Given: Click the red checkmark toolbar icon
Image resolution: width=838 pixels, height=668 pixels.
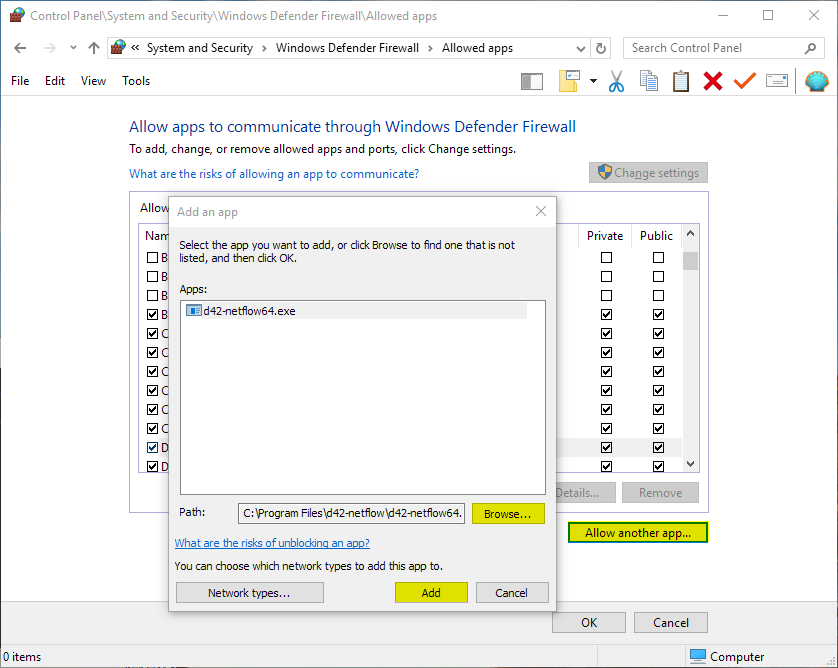Looking at the screenshot, I should 744,81.
